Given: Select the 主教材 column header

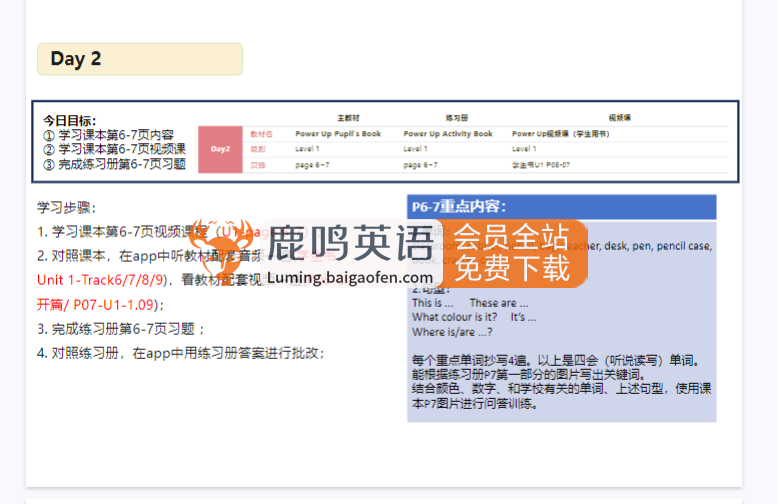Looking at the screenshot, I should click(x=348, y=118).
